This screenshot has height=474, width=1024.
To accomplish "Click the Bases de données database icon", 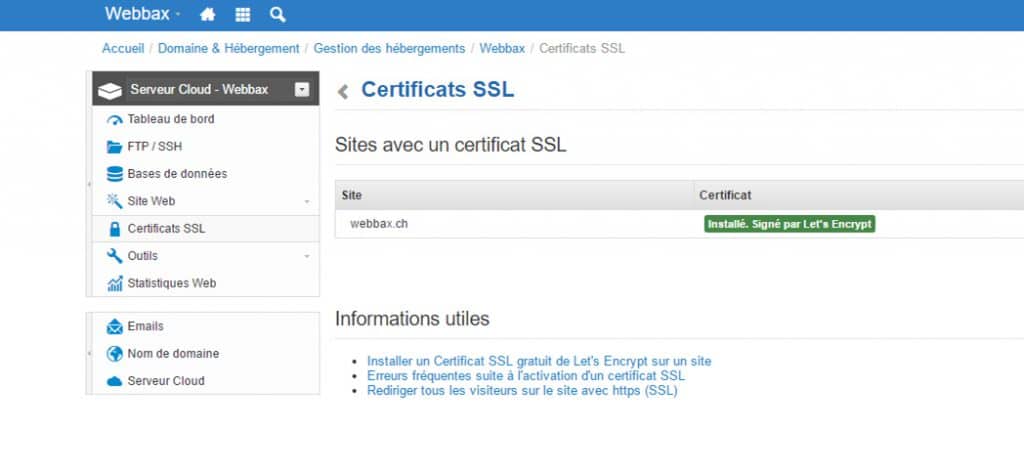I will pyautogui.click(x=115, y=174).
